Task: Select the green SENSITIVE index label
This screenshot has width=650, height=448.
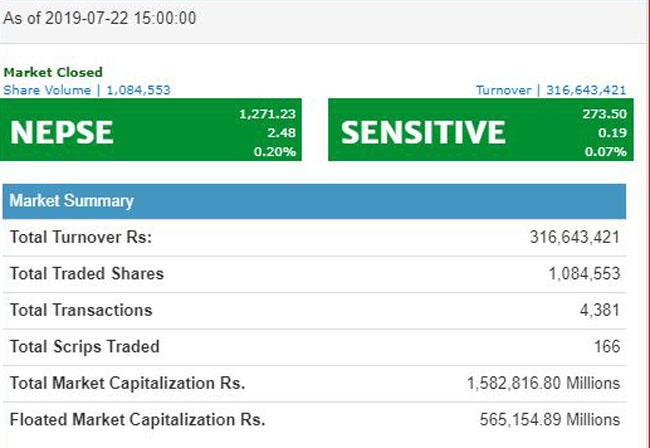Action: [x=423, y=132]
